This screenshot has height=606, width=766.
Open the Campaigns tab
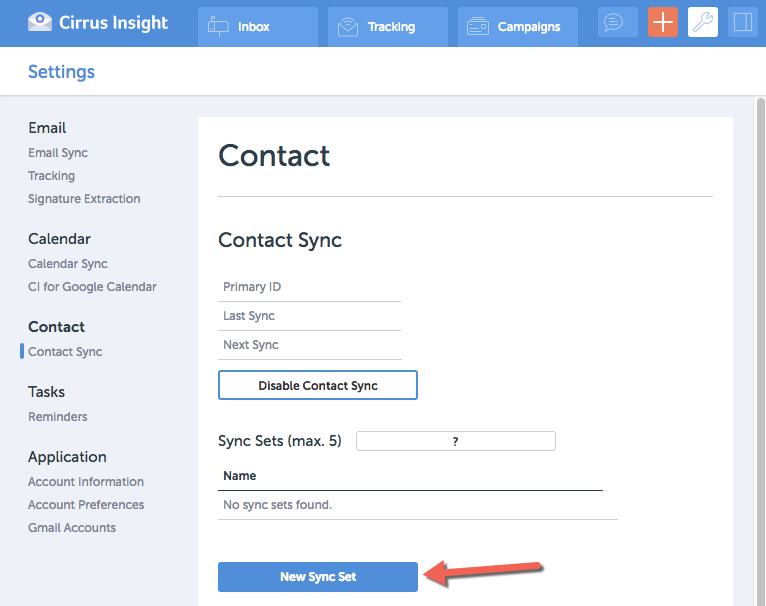coord(518,27)
